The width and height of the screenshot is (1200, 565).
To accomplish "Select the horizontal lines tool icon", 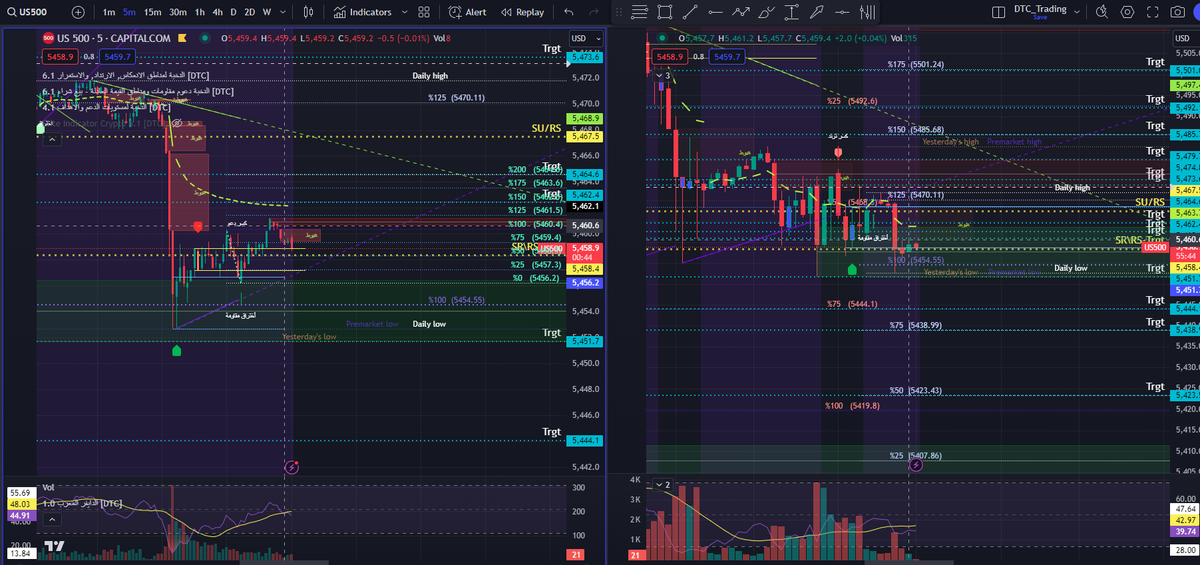I will click(x=639, y=12).
